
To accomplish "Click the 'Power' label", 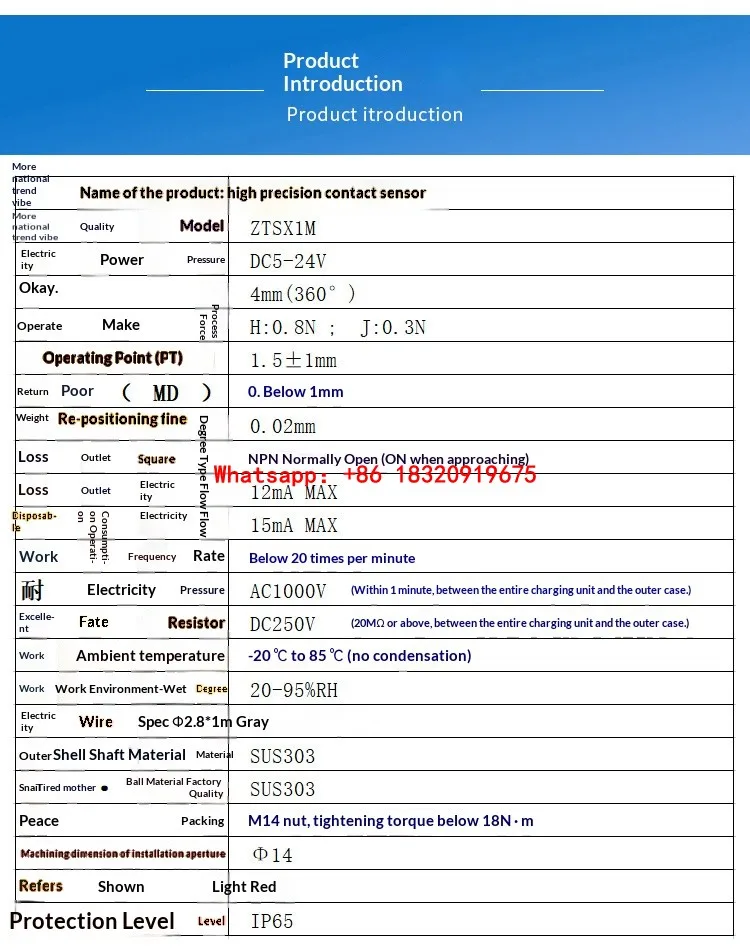I will tap(122, 260).
